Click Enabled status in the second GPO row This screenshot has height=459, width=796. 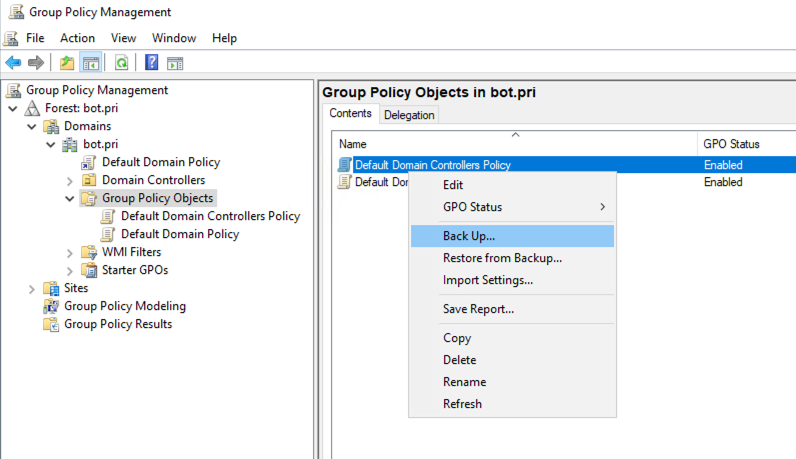723,182
